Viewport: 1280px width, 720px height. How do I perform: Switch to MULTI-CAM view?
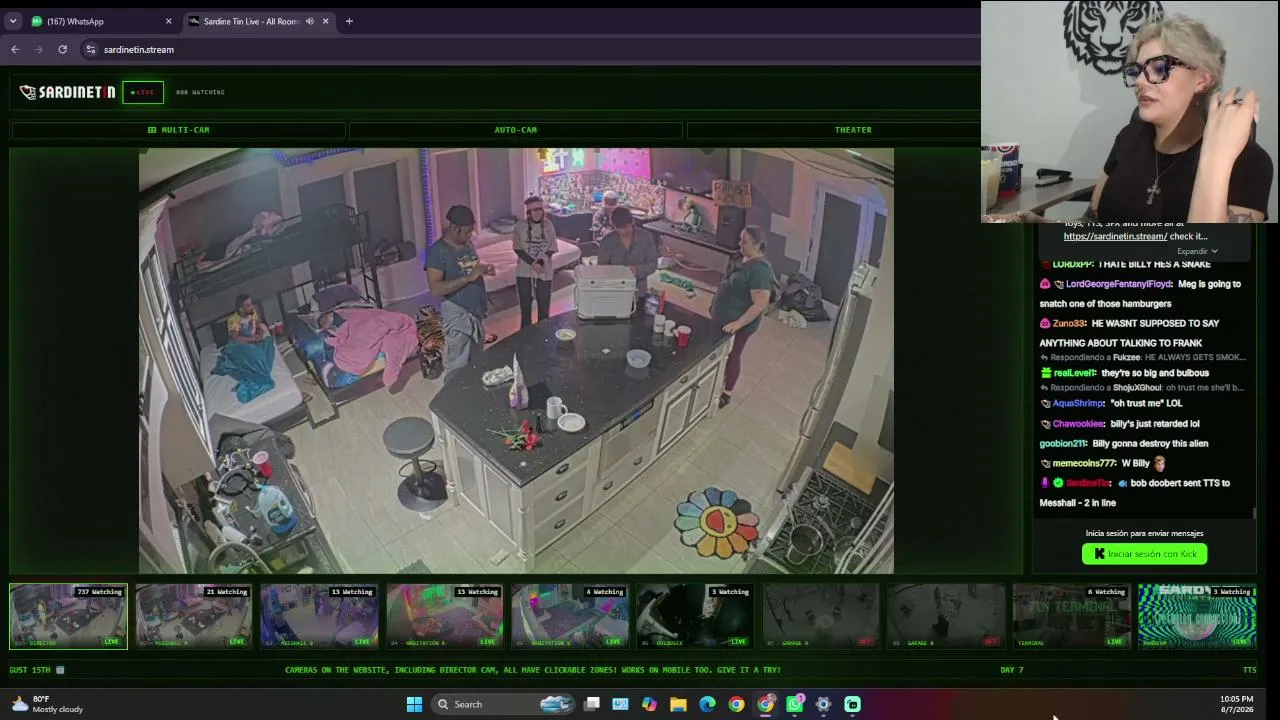[x=178, y=130]
